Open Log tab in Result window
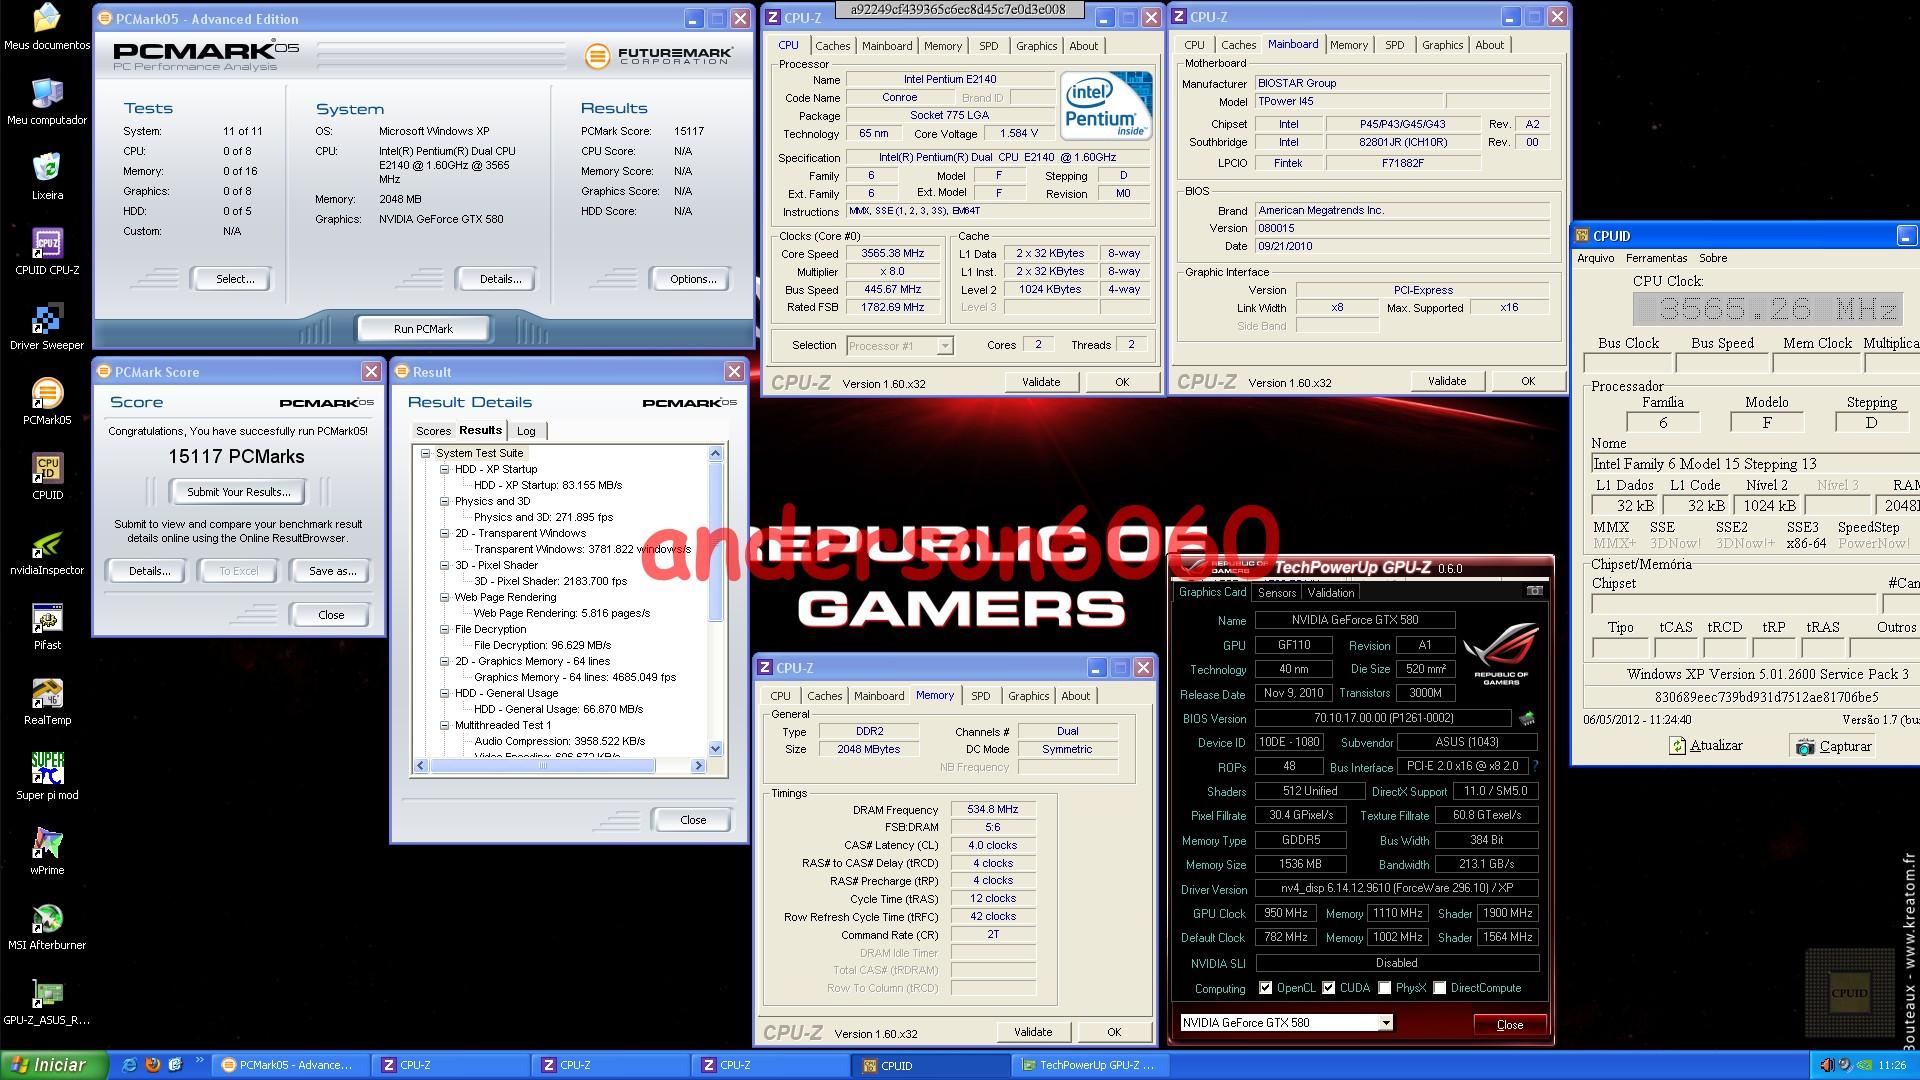Viewport: 1920px width, 1080px height. pos(526,431)
